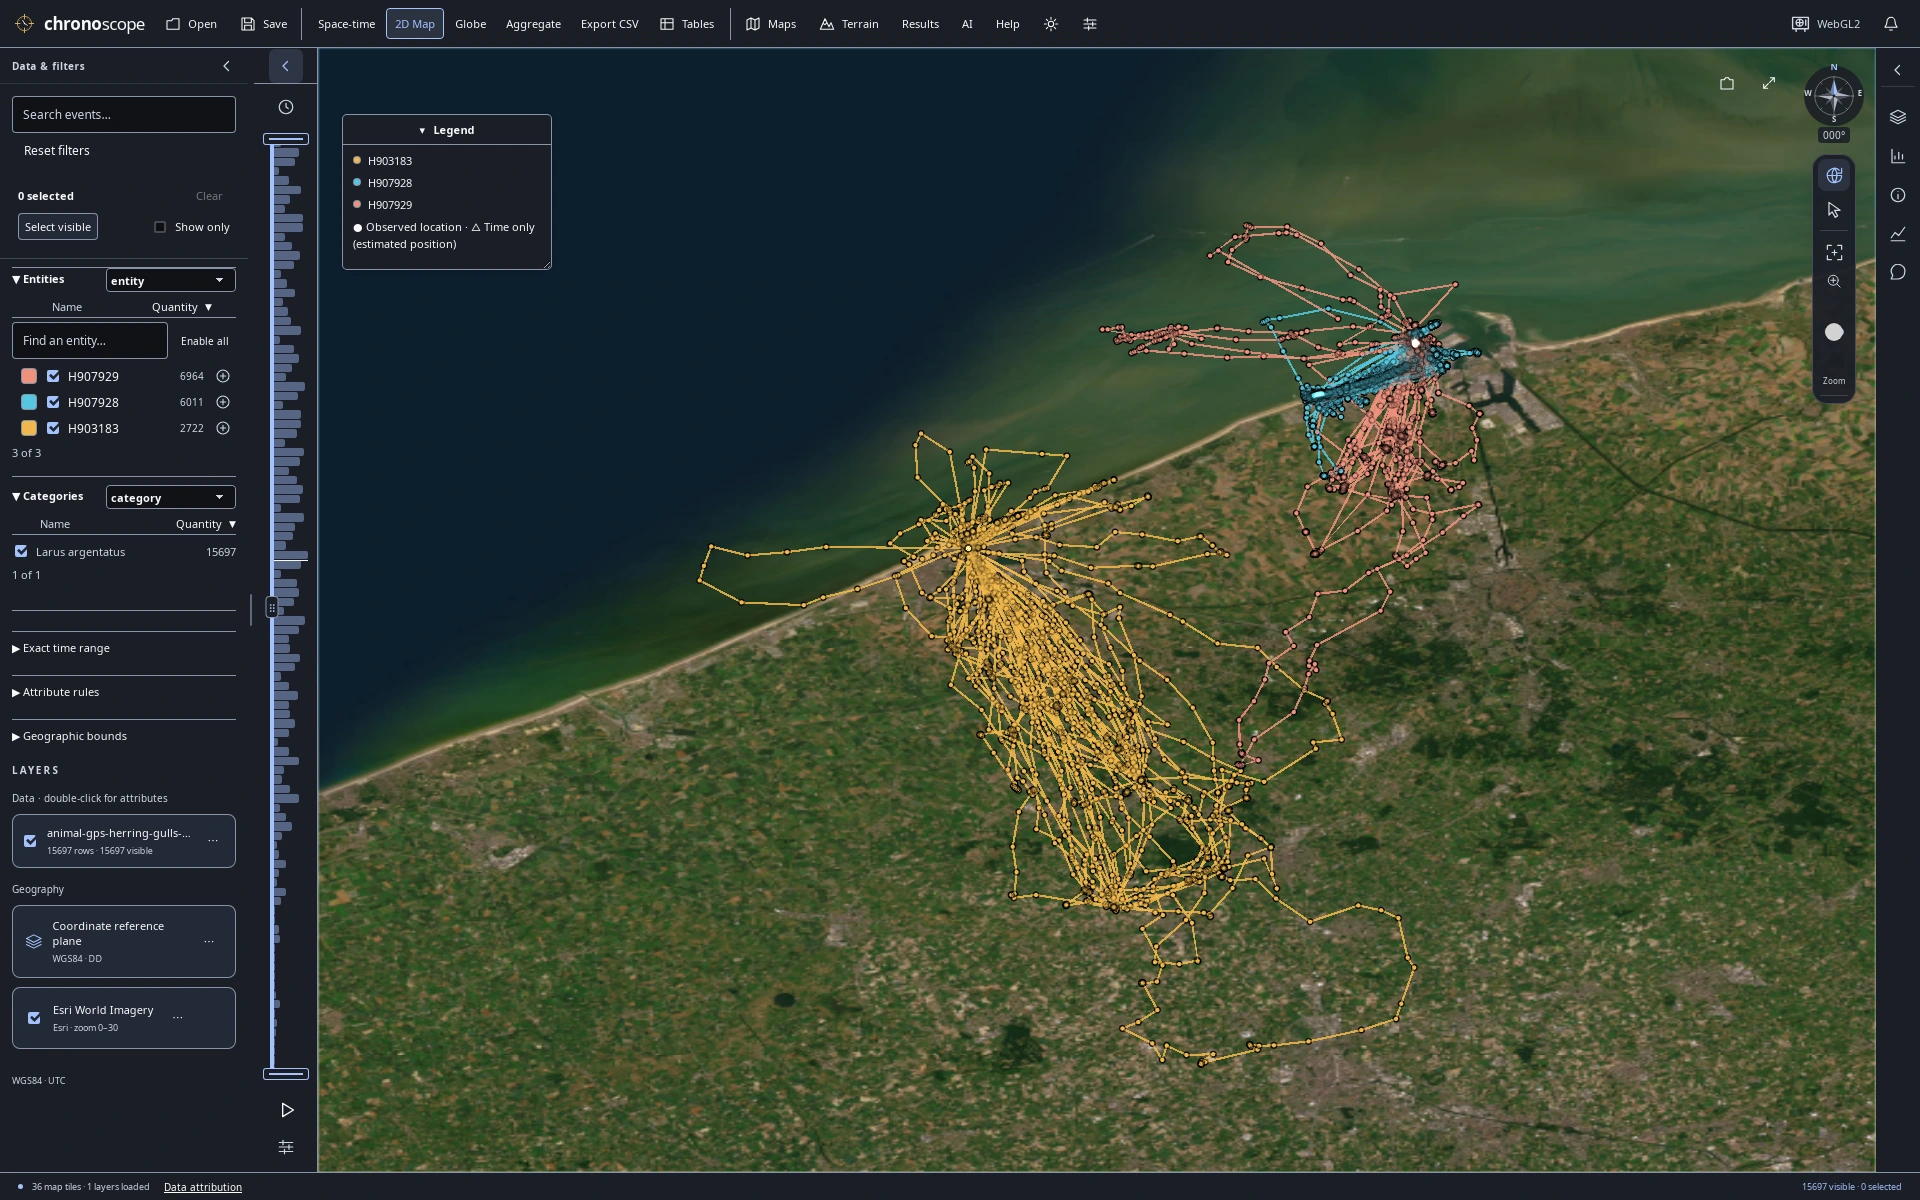This screenshot has width=1920, height=1200.
Task: Click the fullscreen expand map icon
Action: pyautogui.click(x=1769, y=83)
